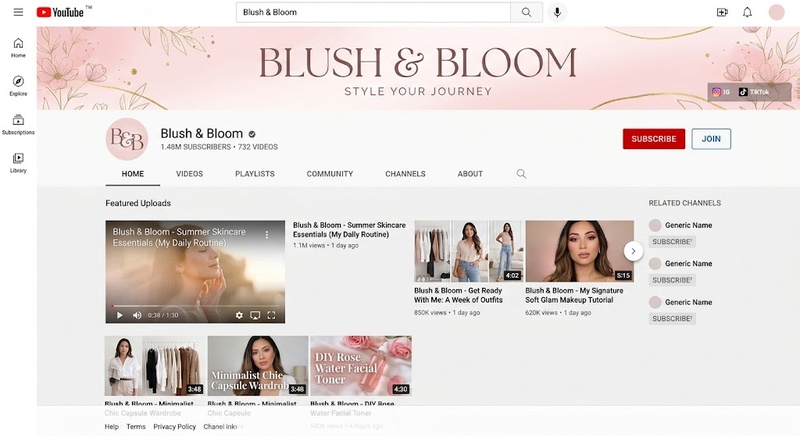Click the B&B channel avatar
Screen dimensions: 800x436
(x=127, y=139)
